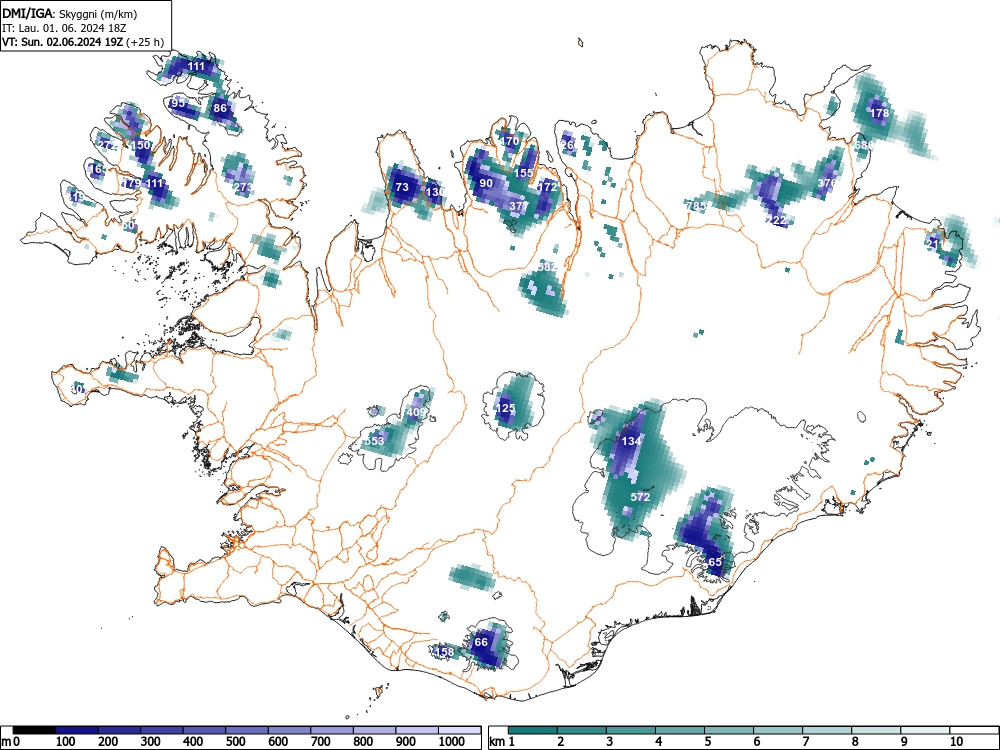Screen dimensions: 1000x750
Task: Click the 'km' unit label on the legend
Action: 497,741
